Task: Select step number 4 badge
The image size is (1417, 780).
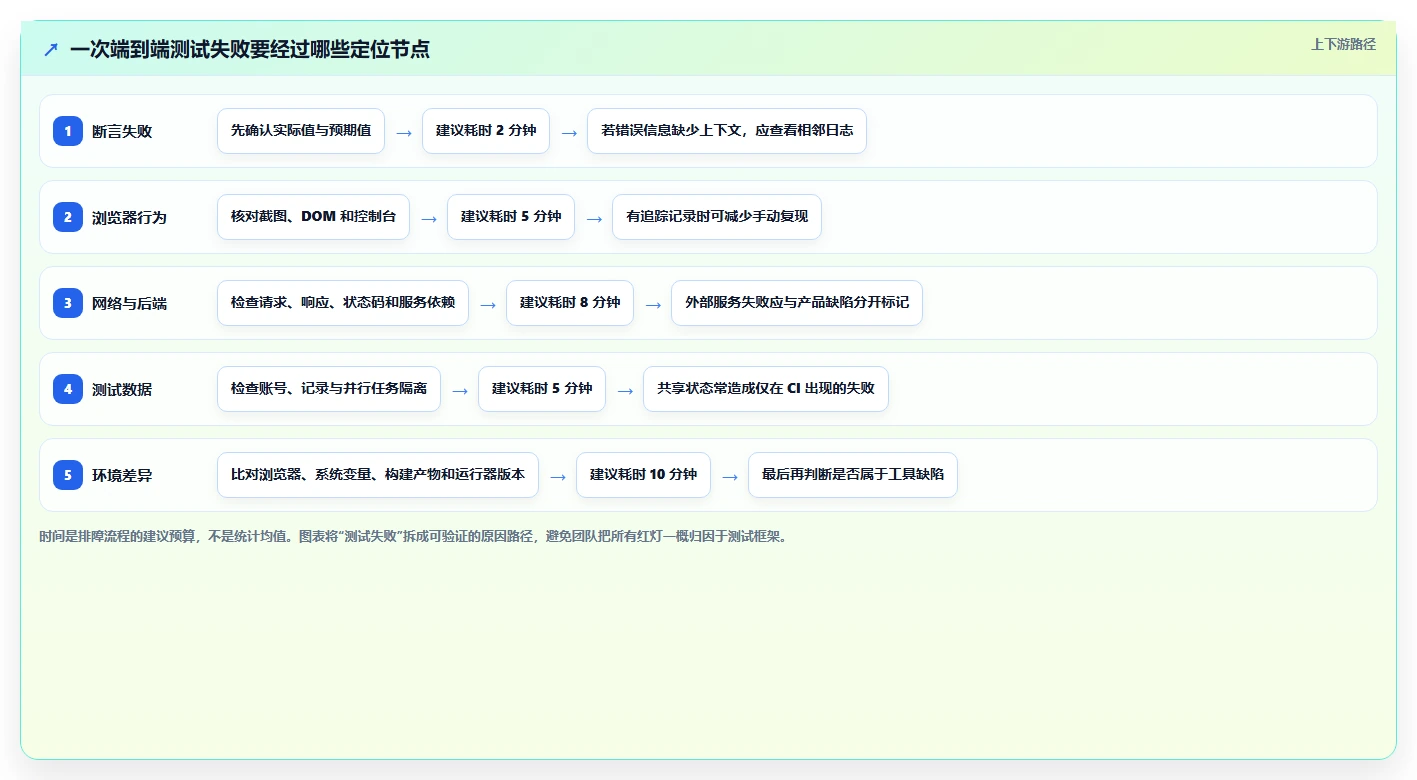Action: [x=68, y=388]
